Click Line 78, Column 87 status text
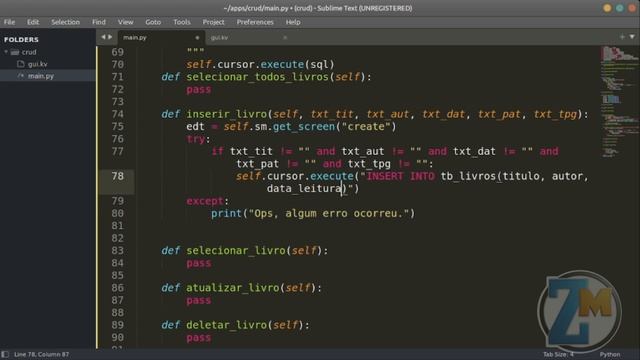Image resolution: width=640 pixels, height=360 pixels. coord(42,354)
